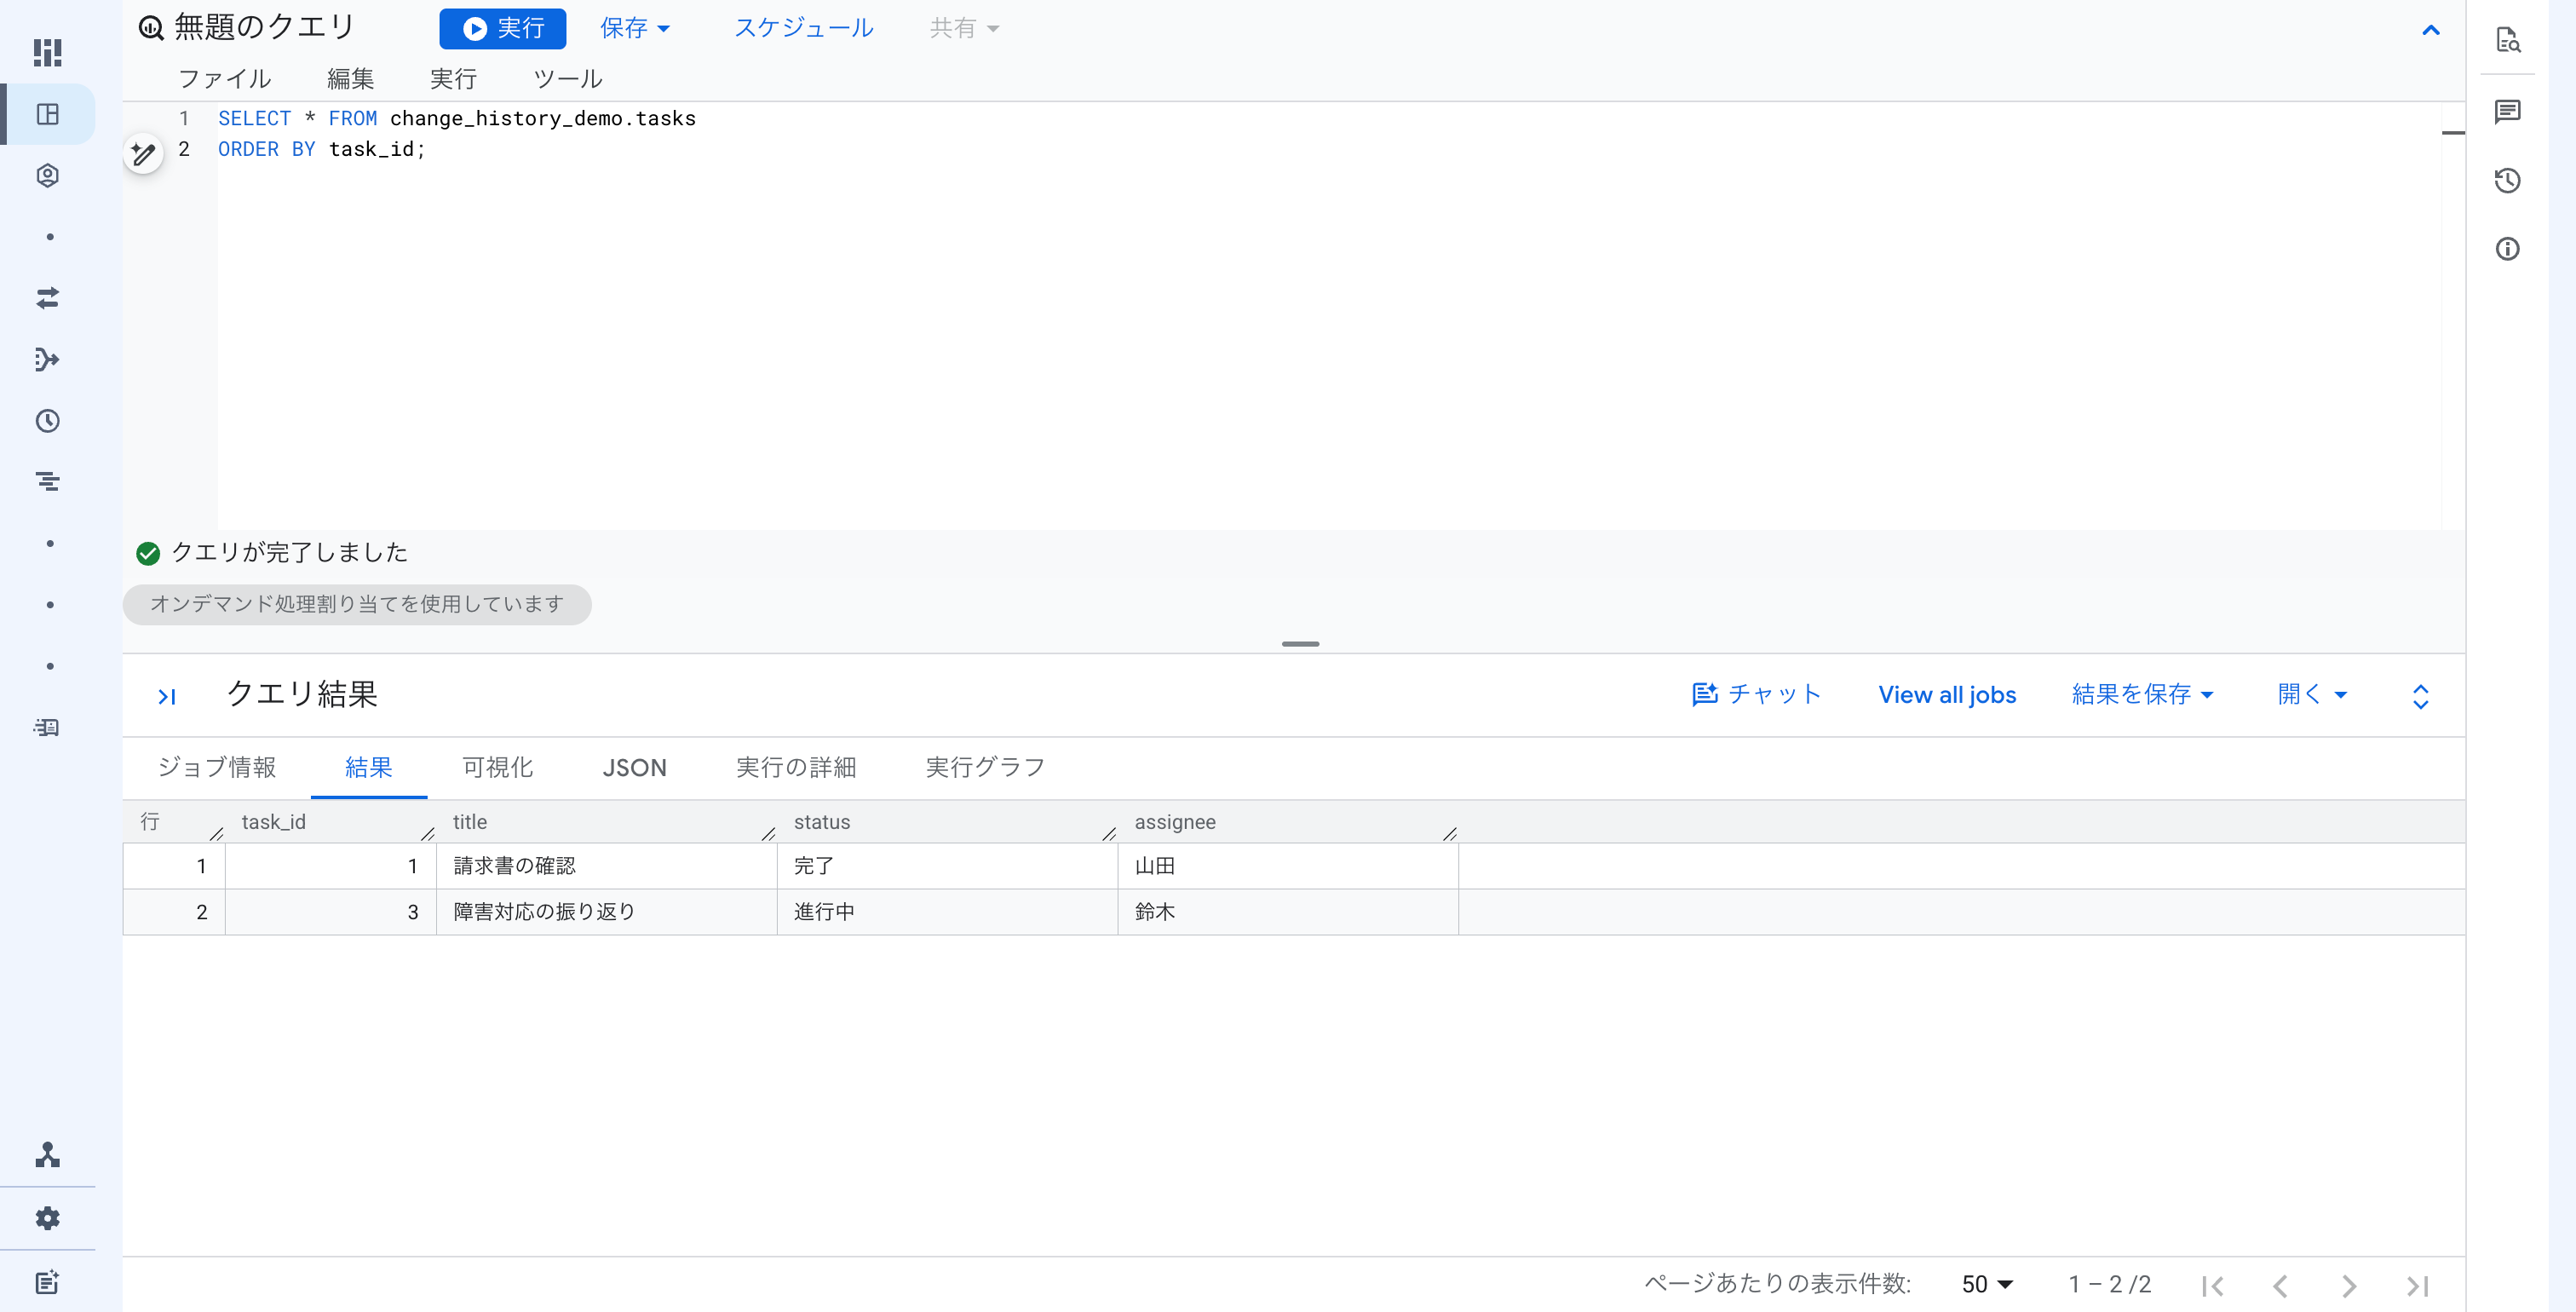Click the 完了 status cell

coord(947,866)
